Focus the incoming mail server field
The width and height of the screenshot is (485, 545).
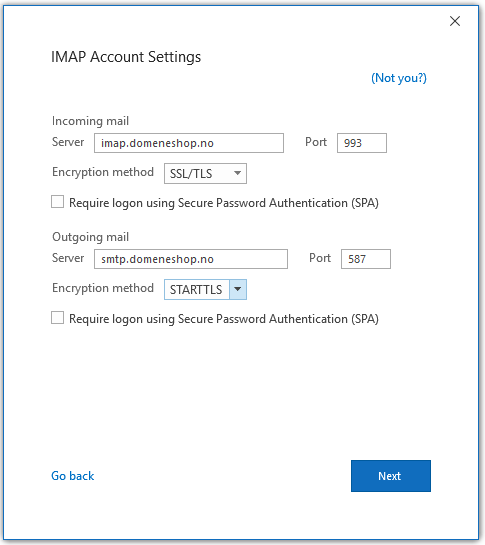[x=189, y=143]
